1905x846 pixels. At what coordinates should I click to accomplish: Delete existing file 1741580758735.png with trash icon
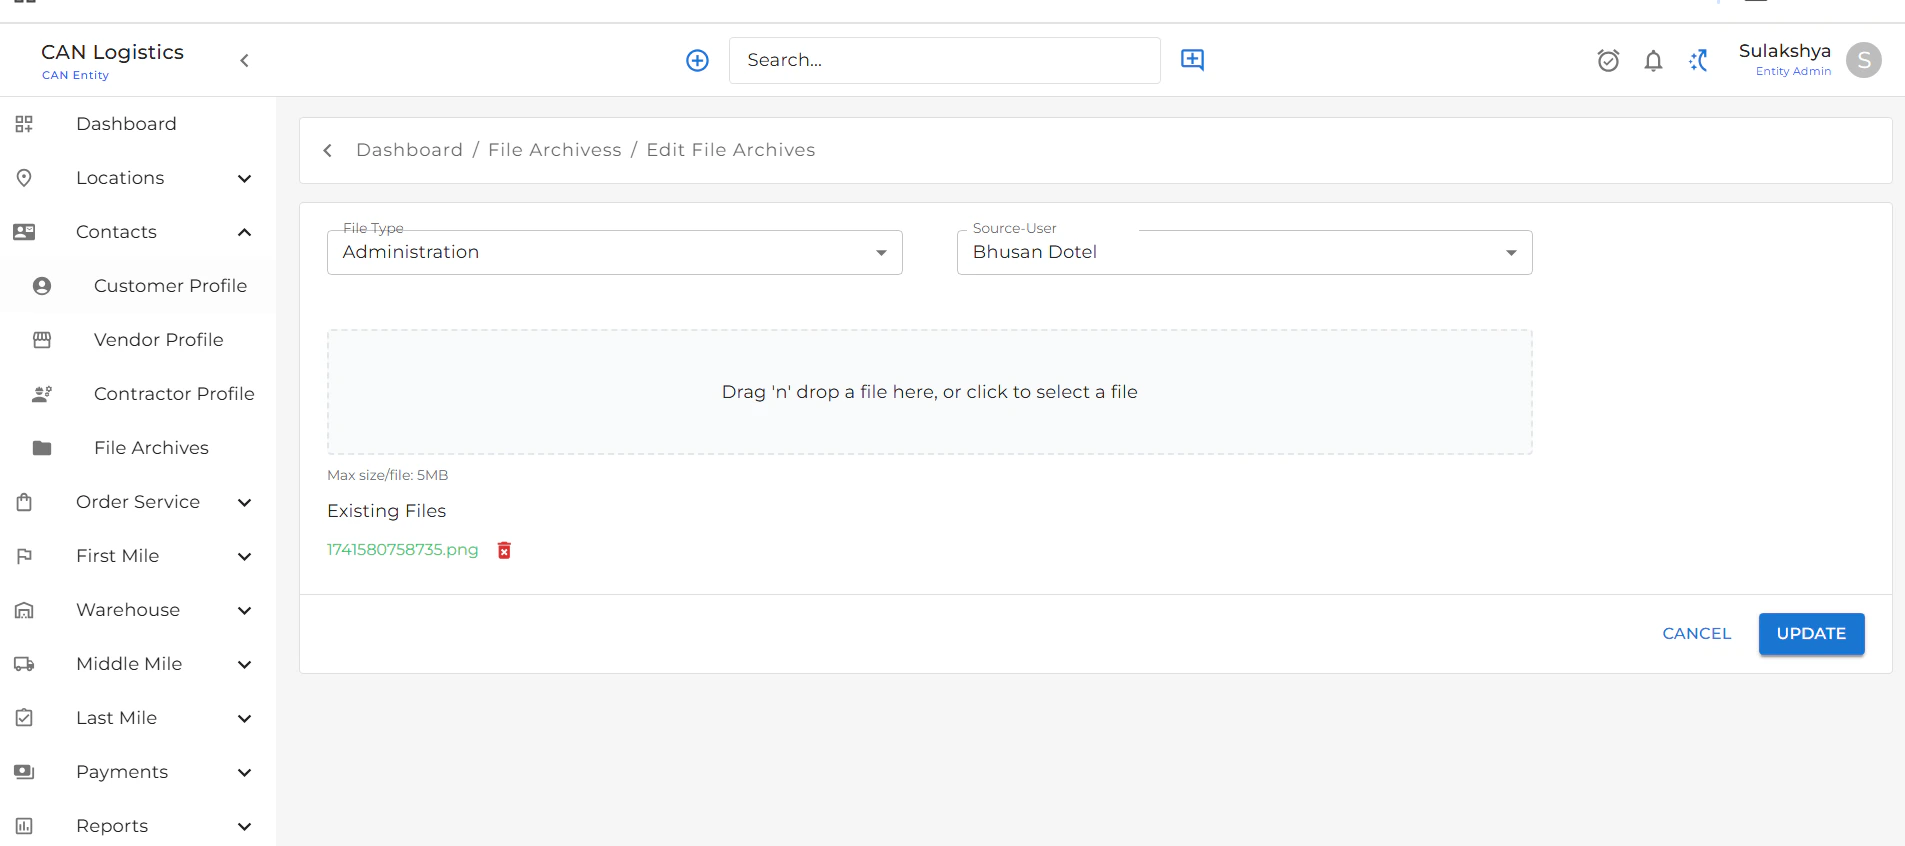(504, 550)
